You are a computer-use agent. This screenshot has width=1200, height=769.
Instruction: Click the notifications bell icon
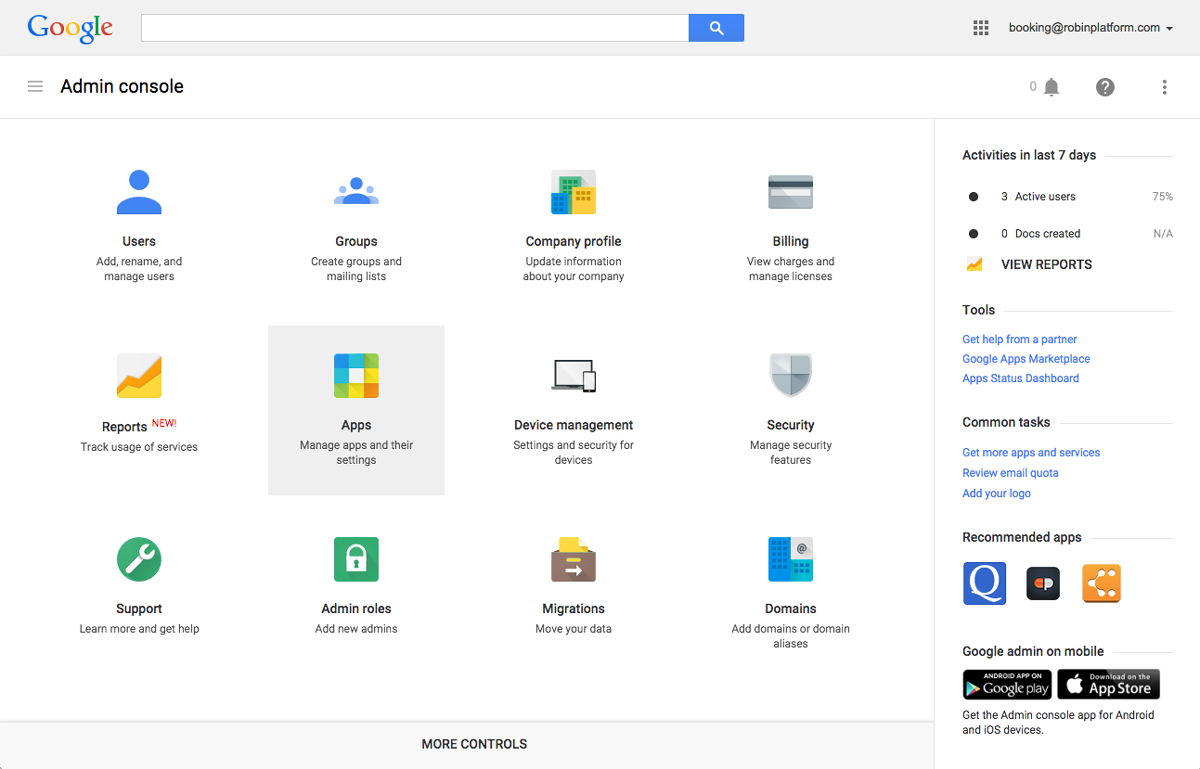[x=1051, y=87]
